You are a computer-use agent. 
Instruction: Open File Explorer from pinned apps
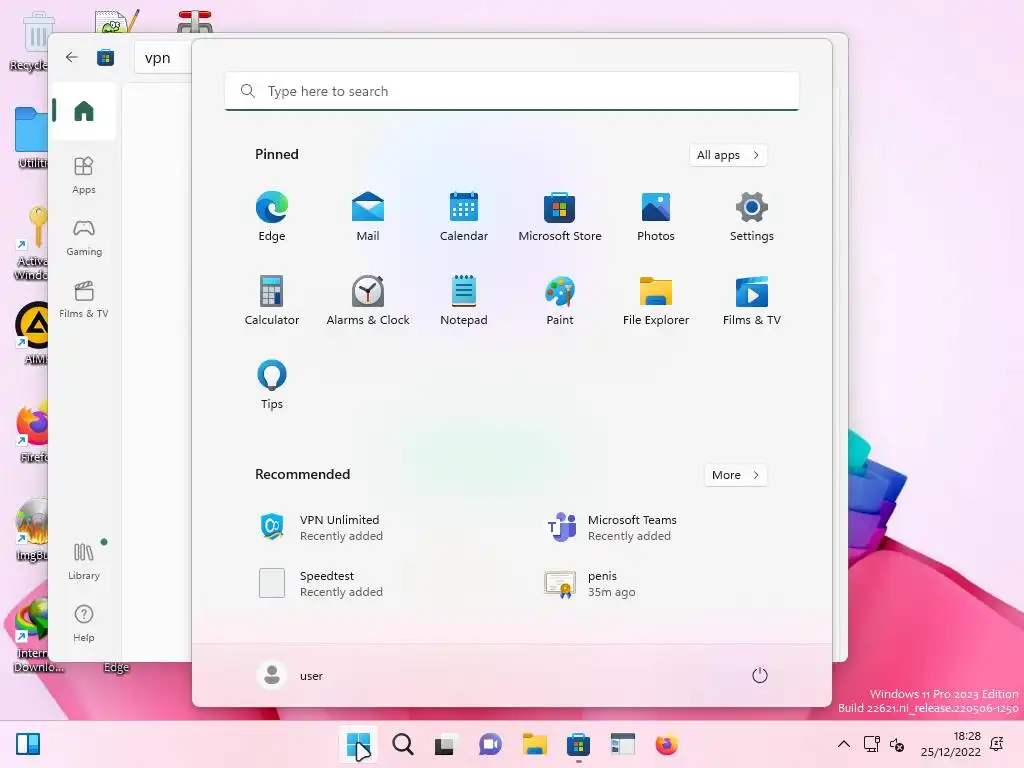(x=656, y=300)
